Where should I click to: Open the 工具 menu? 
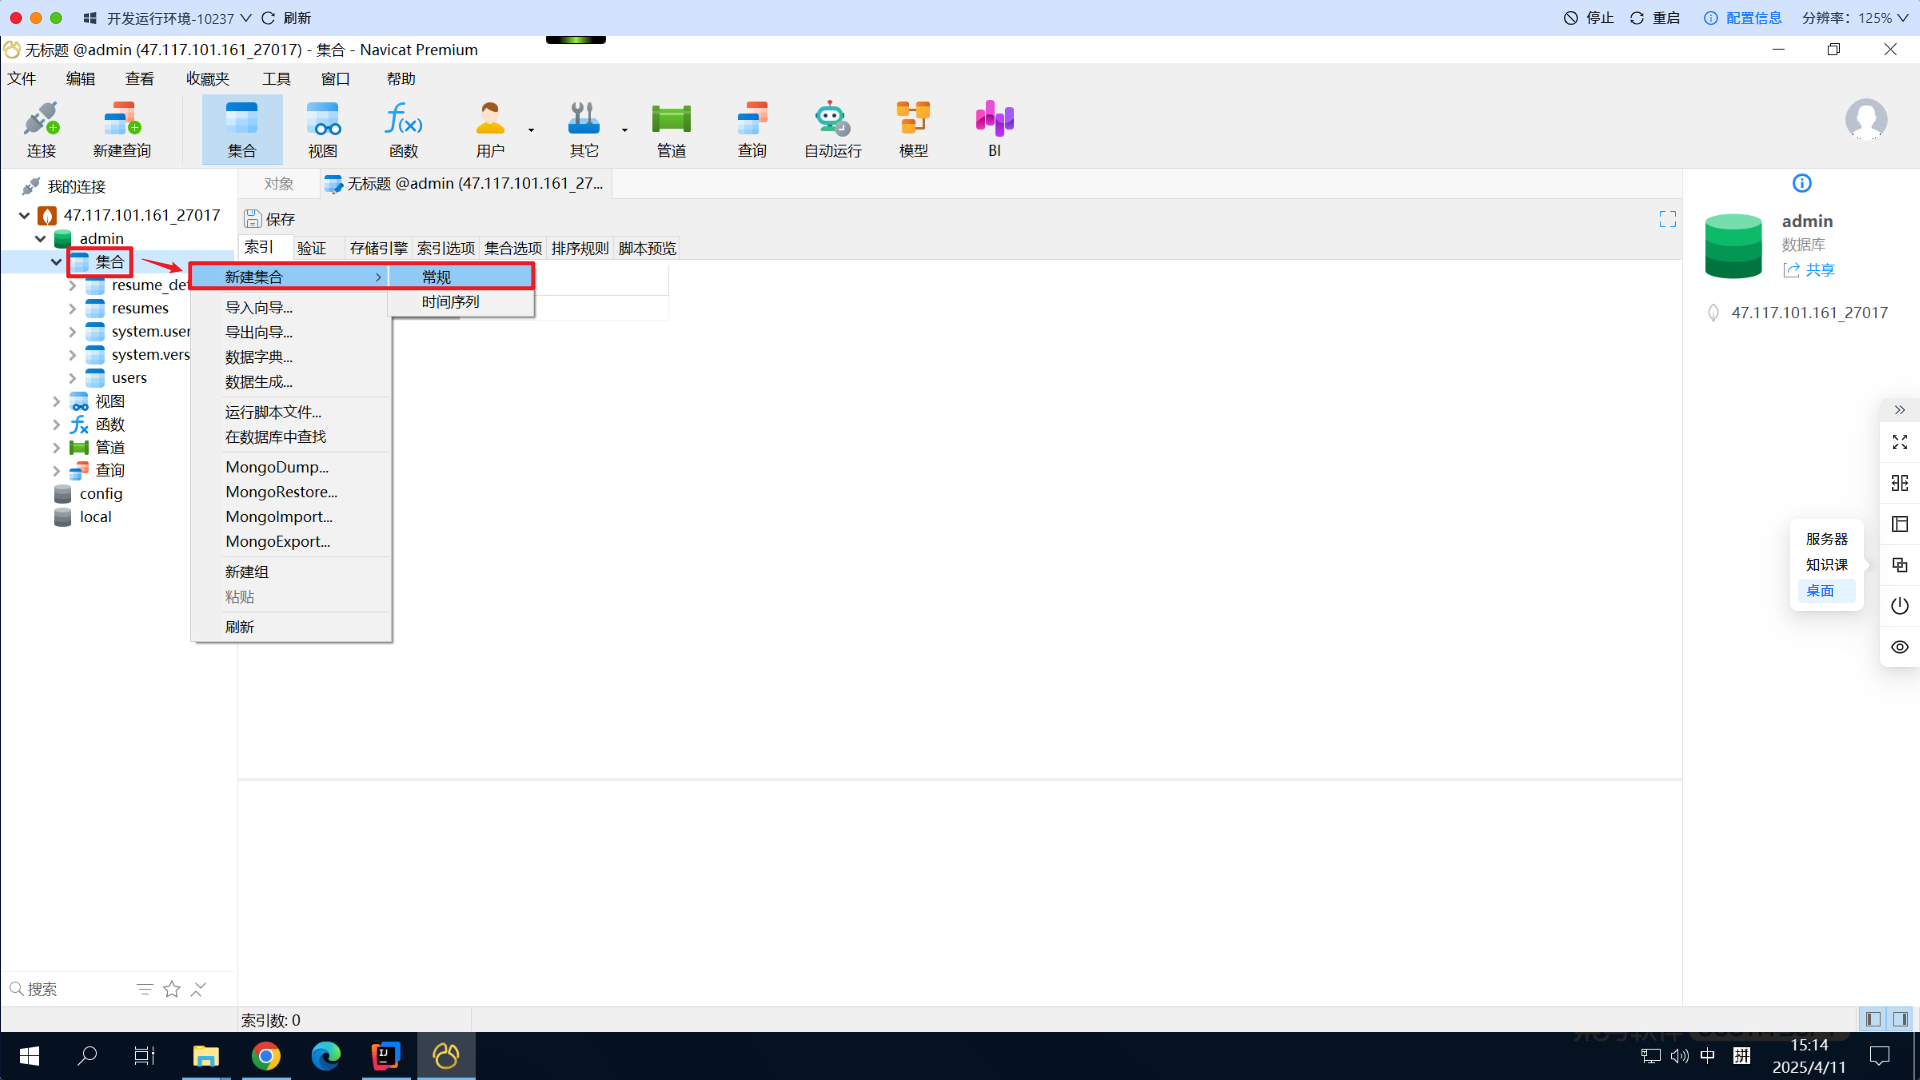(276, 79)
